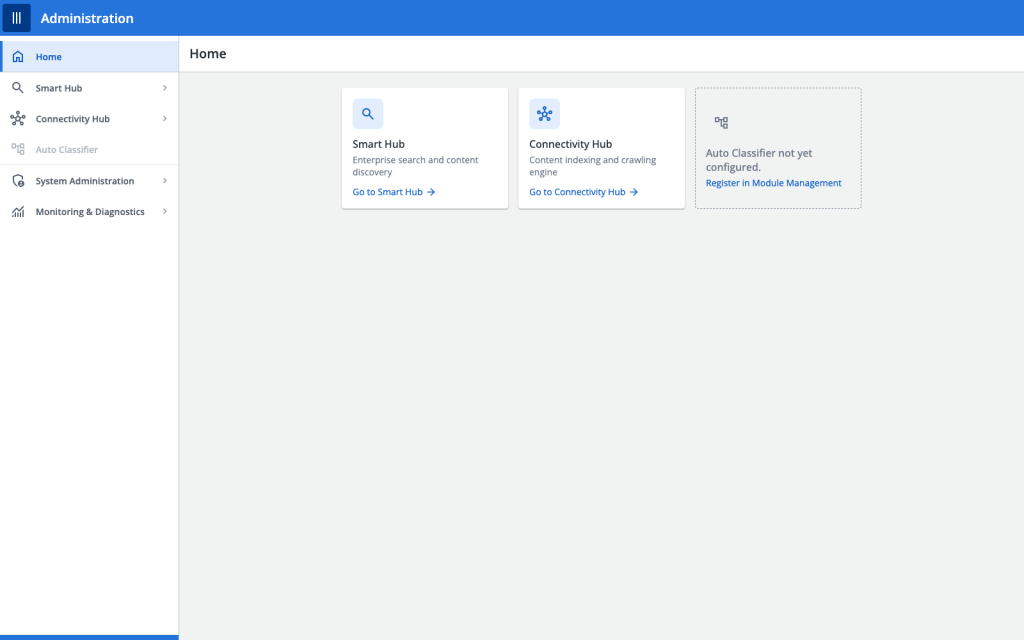Click the Smart Hub magnifier sidebar icon
Image resolution: width=1024 pixels, height=640 pixels.
tap(18, 88)
